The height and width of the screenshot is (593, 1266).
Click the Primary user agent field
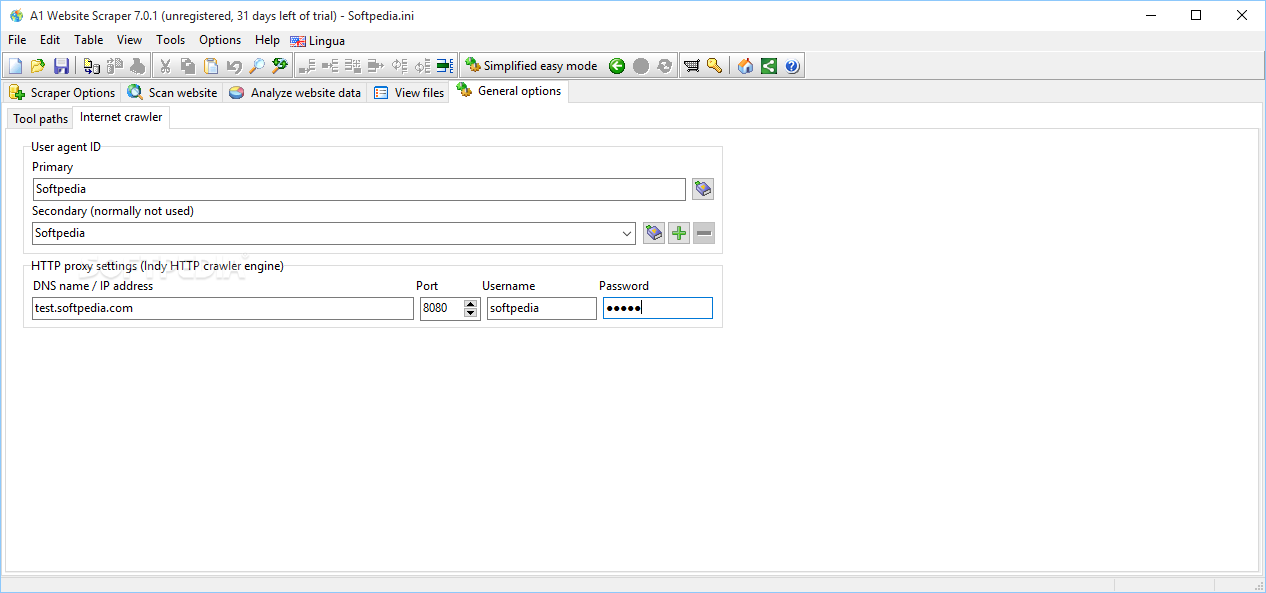(x=359, y=189)
